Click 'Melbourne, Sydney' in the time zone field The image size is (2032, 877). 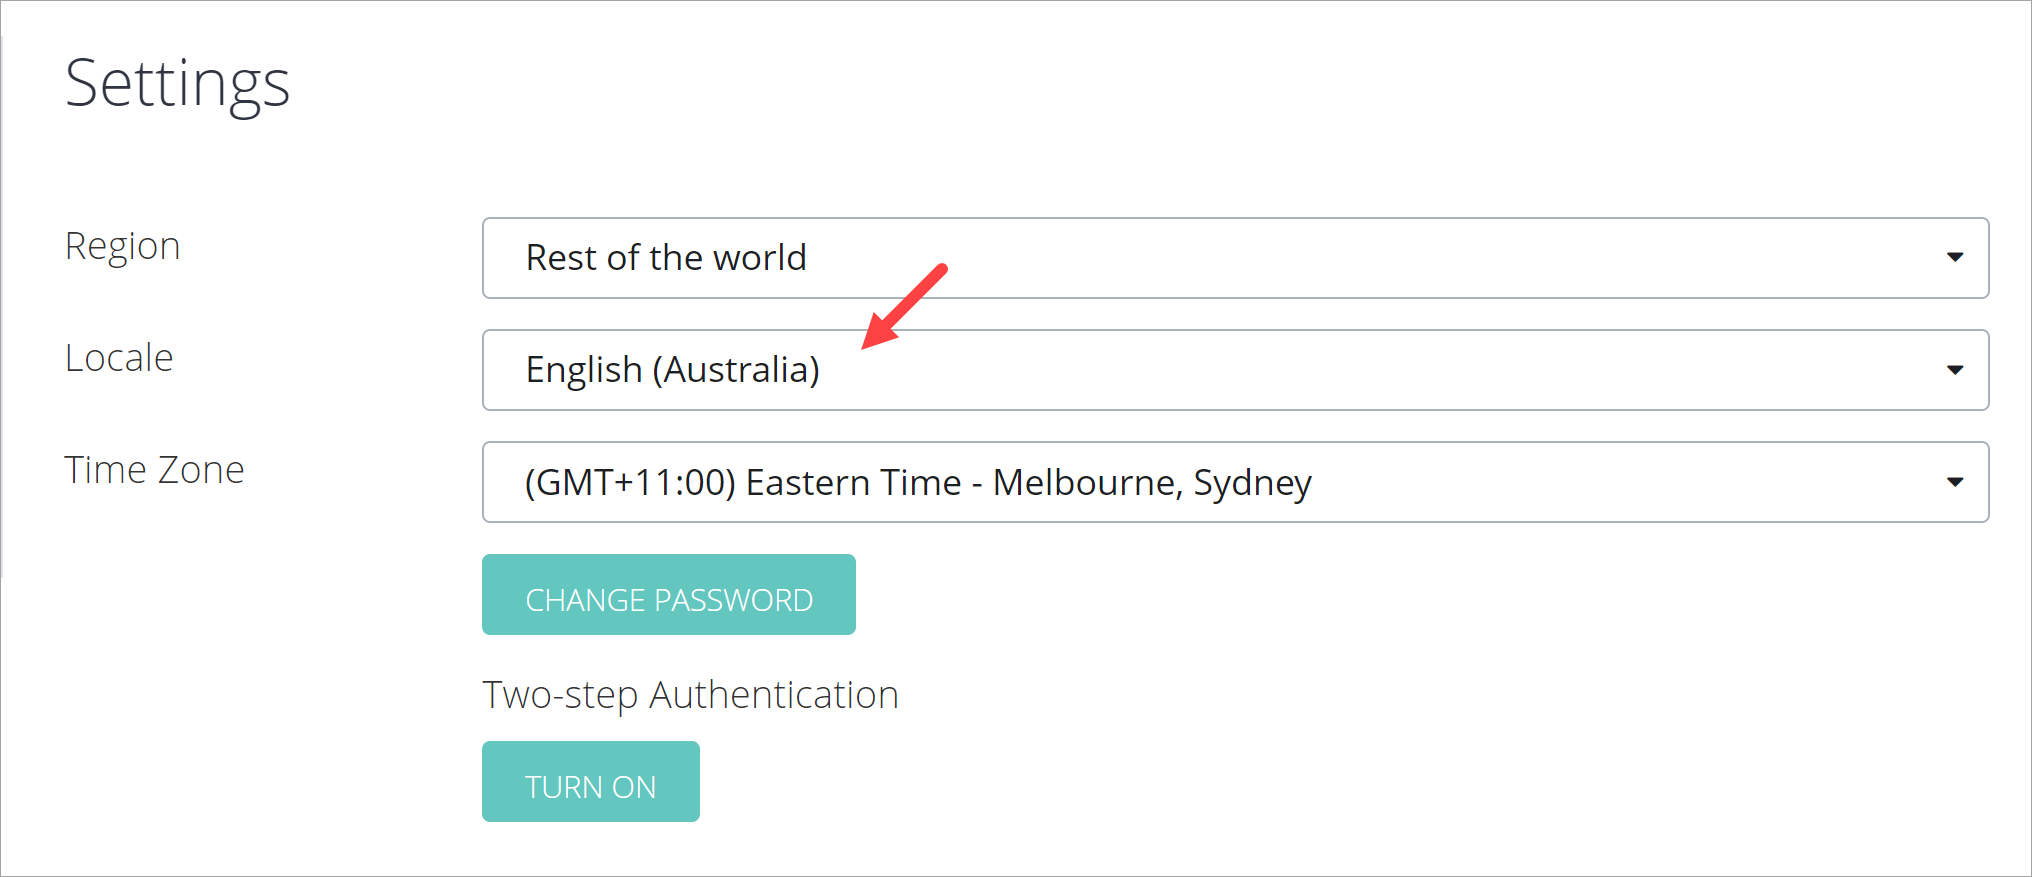point(1152,482)
